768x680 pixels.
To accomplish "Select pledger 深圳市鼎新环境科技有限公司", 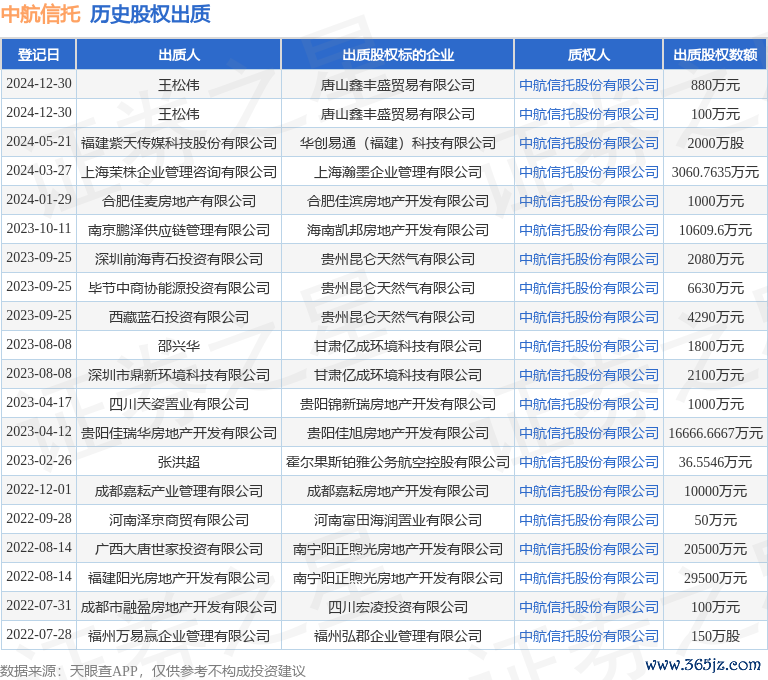I will pyautogui.click(x=179, y=375).
